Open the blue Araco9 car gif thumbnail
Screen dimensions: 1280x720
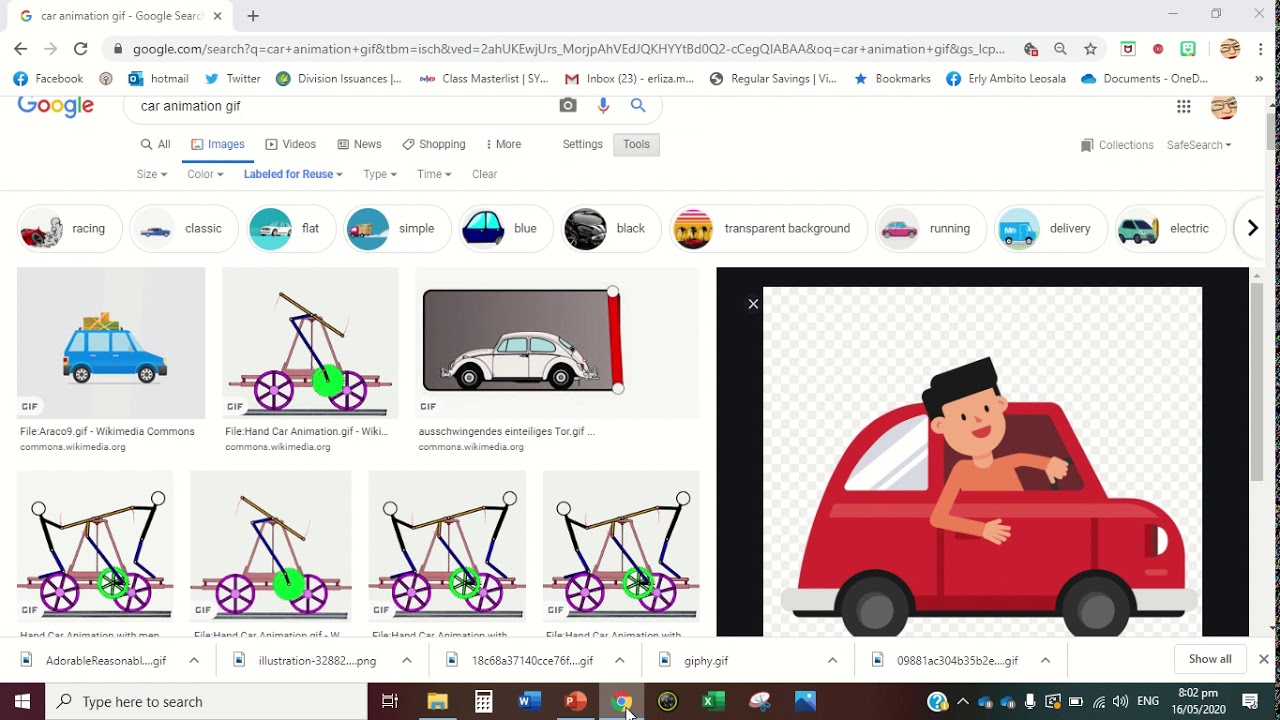tap(111, 343)
